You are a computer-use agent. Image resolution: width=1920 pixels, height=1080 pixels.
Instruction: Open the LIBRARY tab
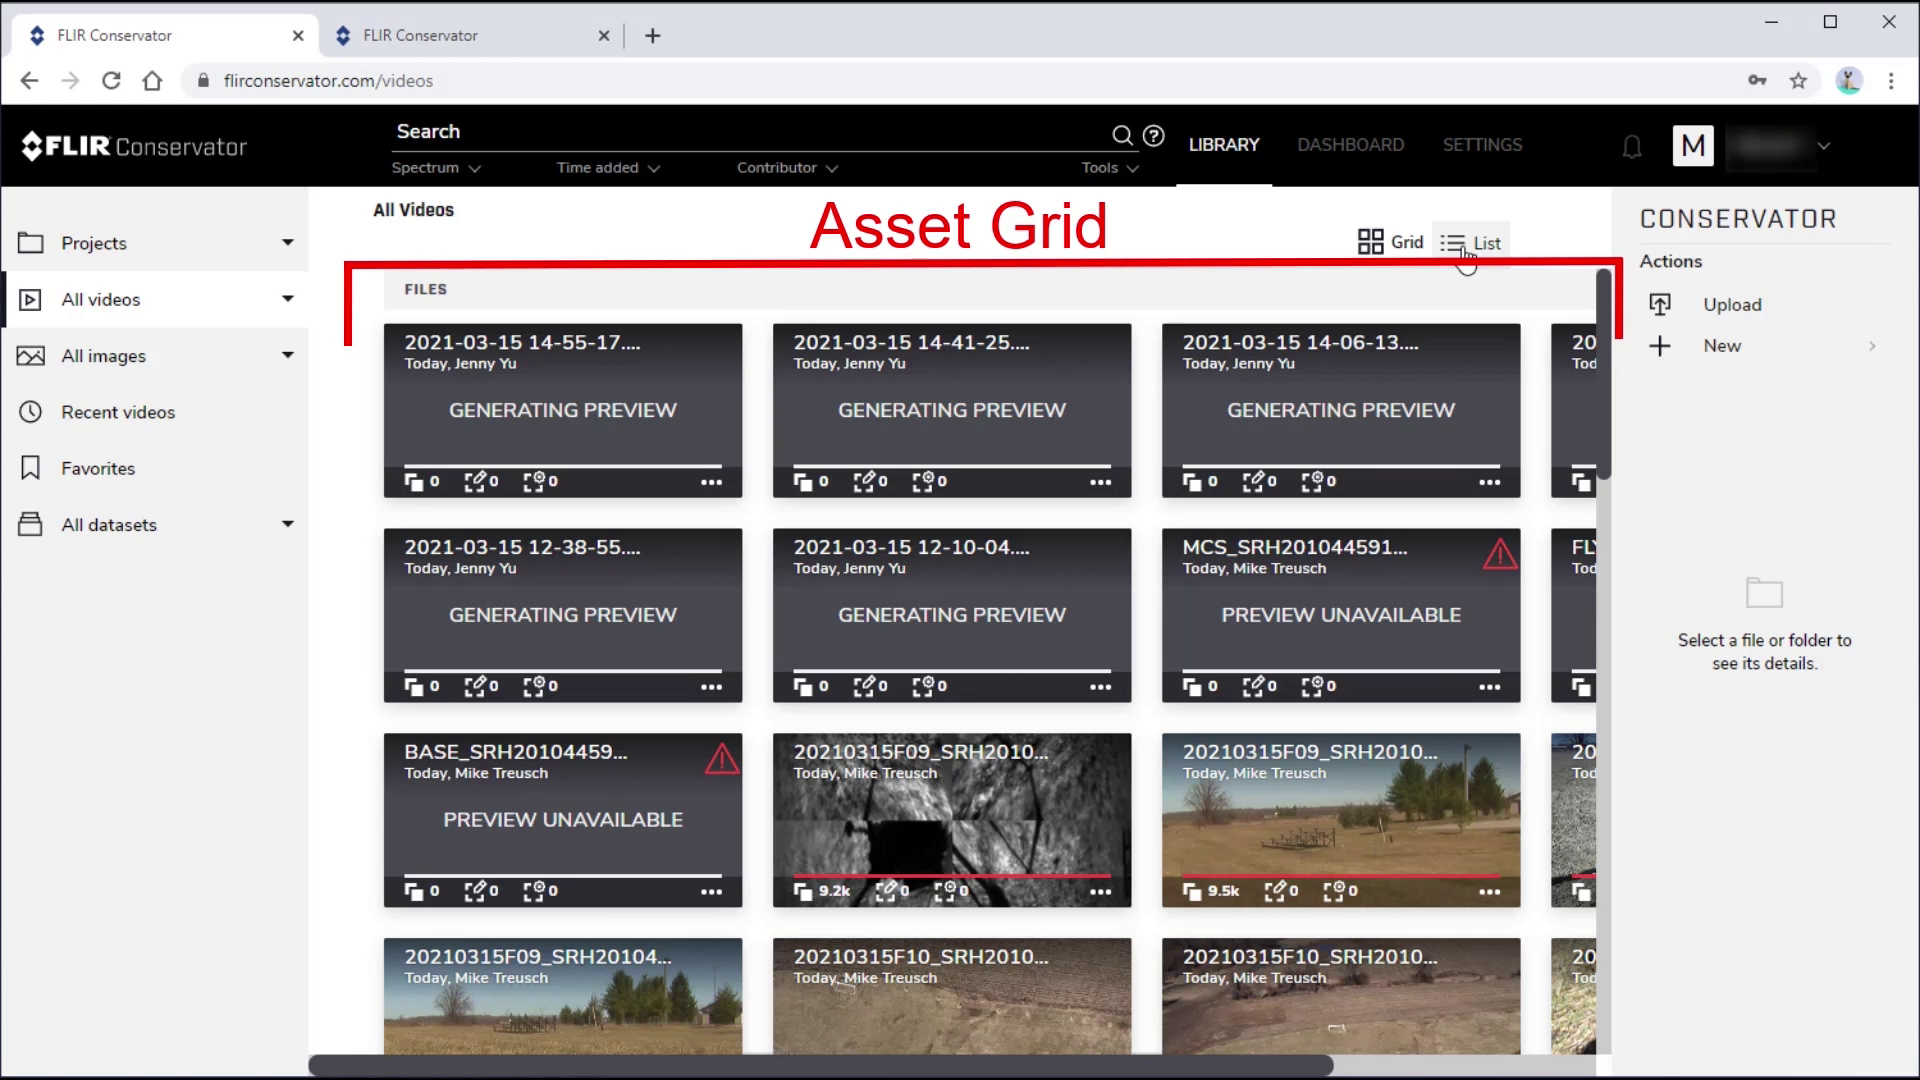[1225, 144]
